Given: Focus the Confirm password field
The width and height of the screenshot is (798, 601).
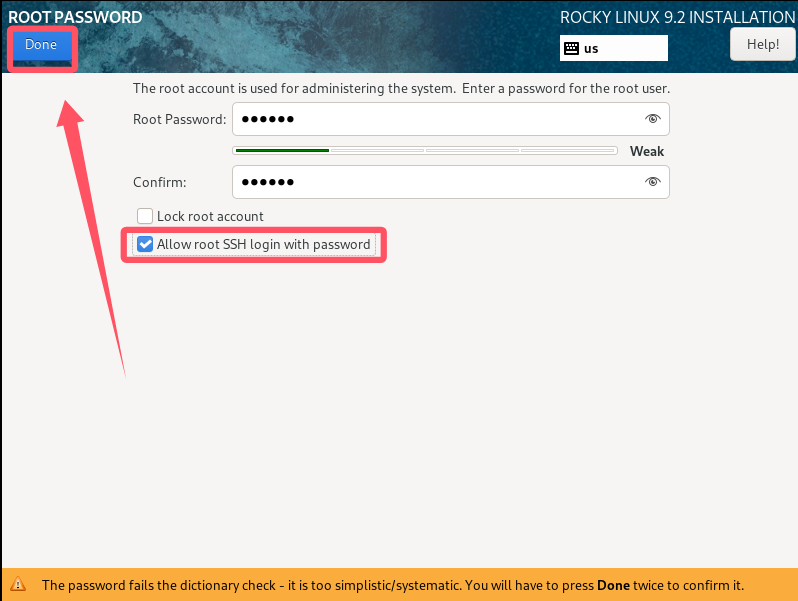Looking at the screenshot, I should click(x=450, y=182).
